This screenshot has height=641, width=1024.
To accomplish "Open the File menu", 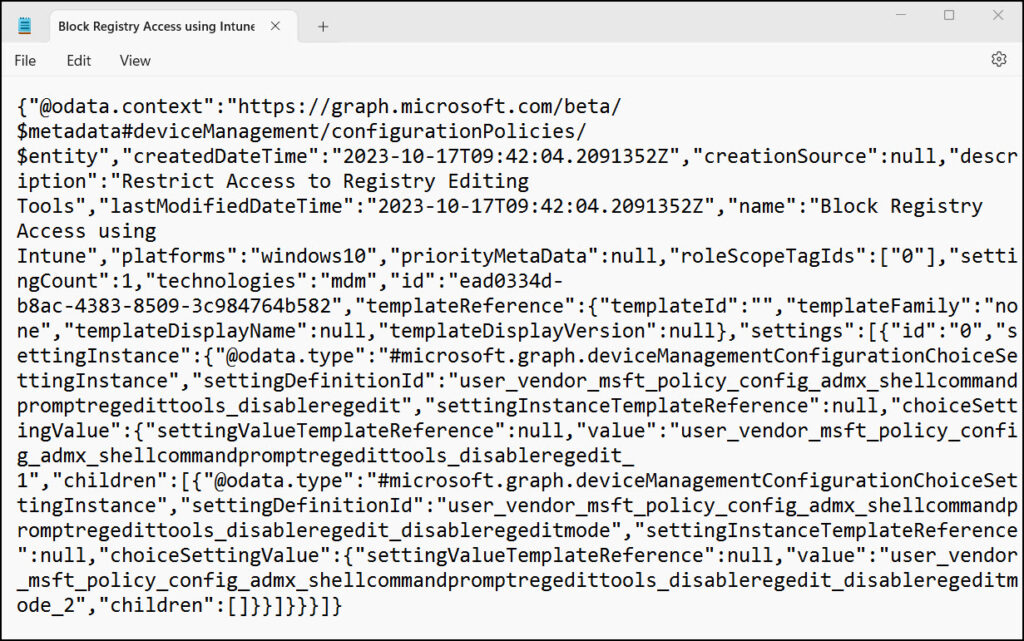I will pyautogui.click(x=25, y=61).
